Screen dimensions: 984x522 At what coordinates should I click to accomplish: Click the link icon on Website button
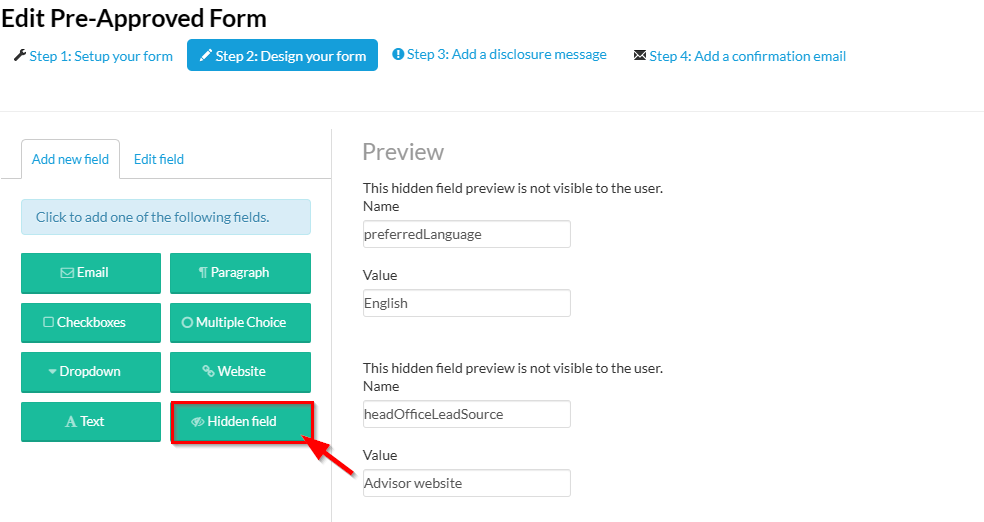point(208,371)
